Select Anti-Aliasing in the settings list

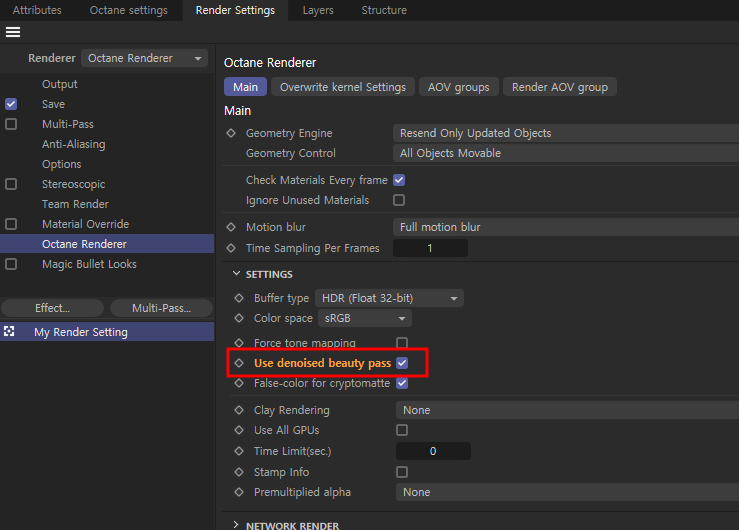click(x=73, y=144)
